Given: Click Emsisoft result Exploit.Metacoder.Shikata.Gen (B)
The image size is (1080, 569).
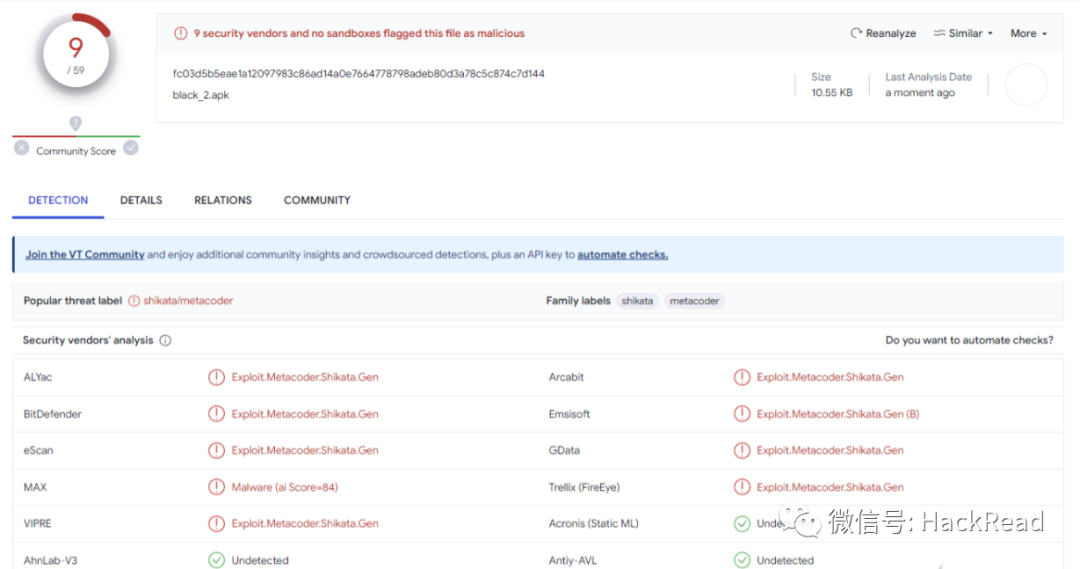Looking at the screenshot, I should 838,414.
